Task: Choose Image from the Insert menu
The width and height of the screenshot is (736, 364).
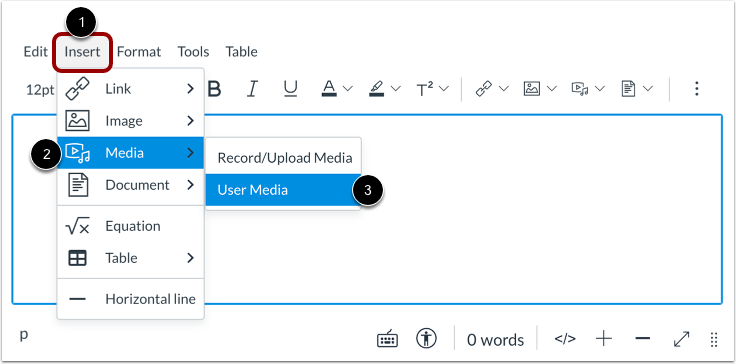Action: [130, 121]
